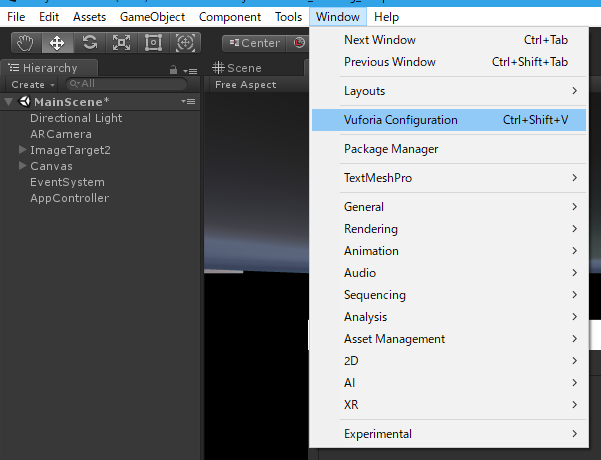The height and width of the screenshot is (460, 601).
Task: Select the Scale tool
Action: coord(121,43)
